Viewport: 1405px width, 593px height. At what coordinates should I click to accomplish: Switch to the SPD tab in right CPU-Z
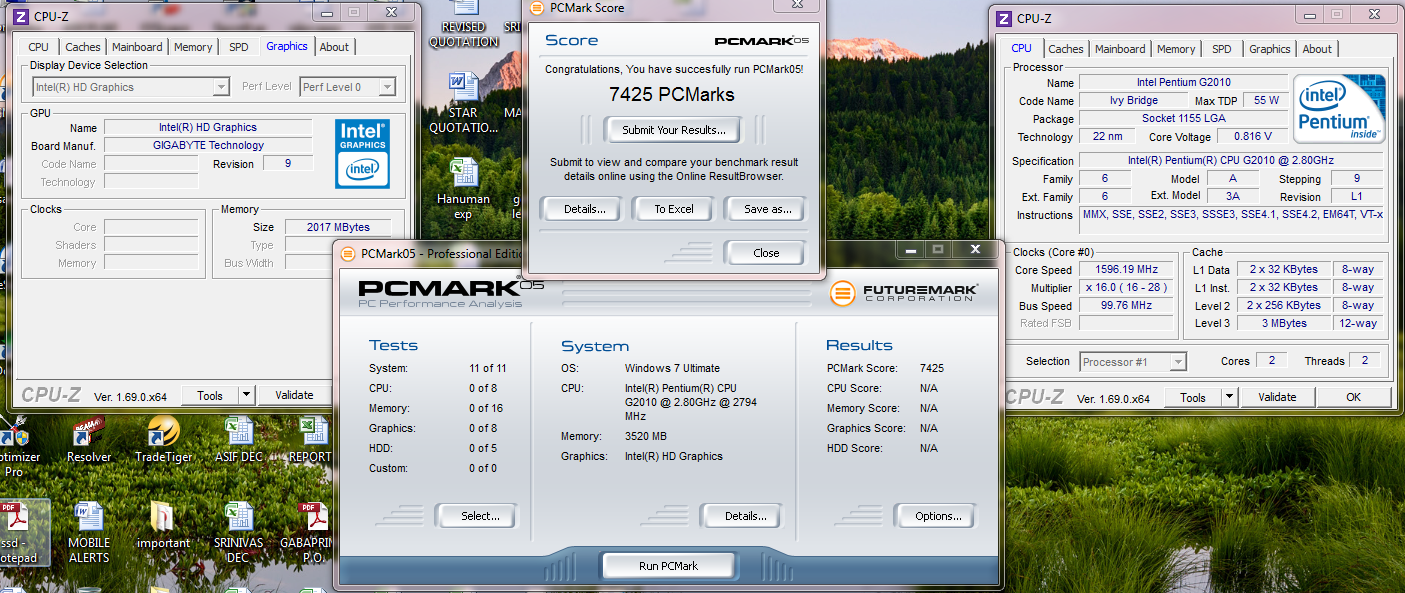click(x=1222, y=49)
